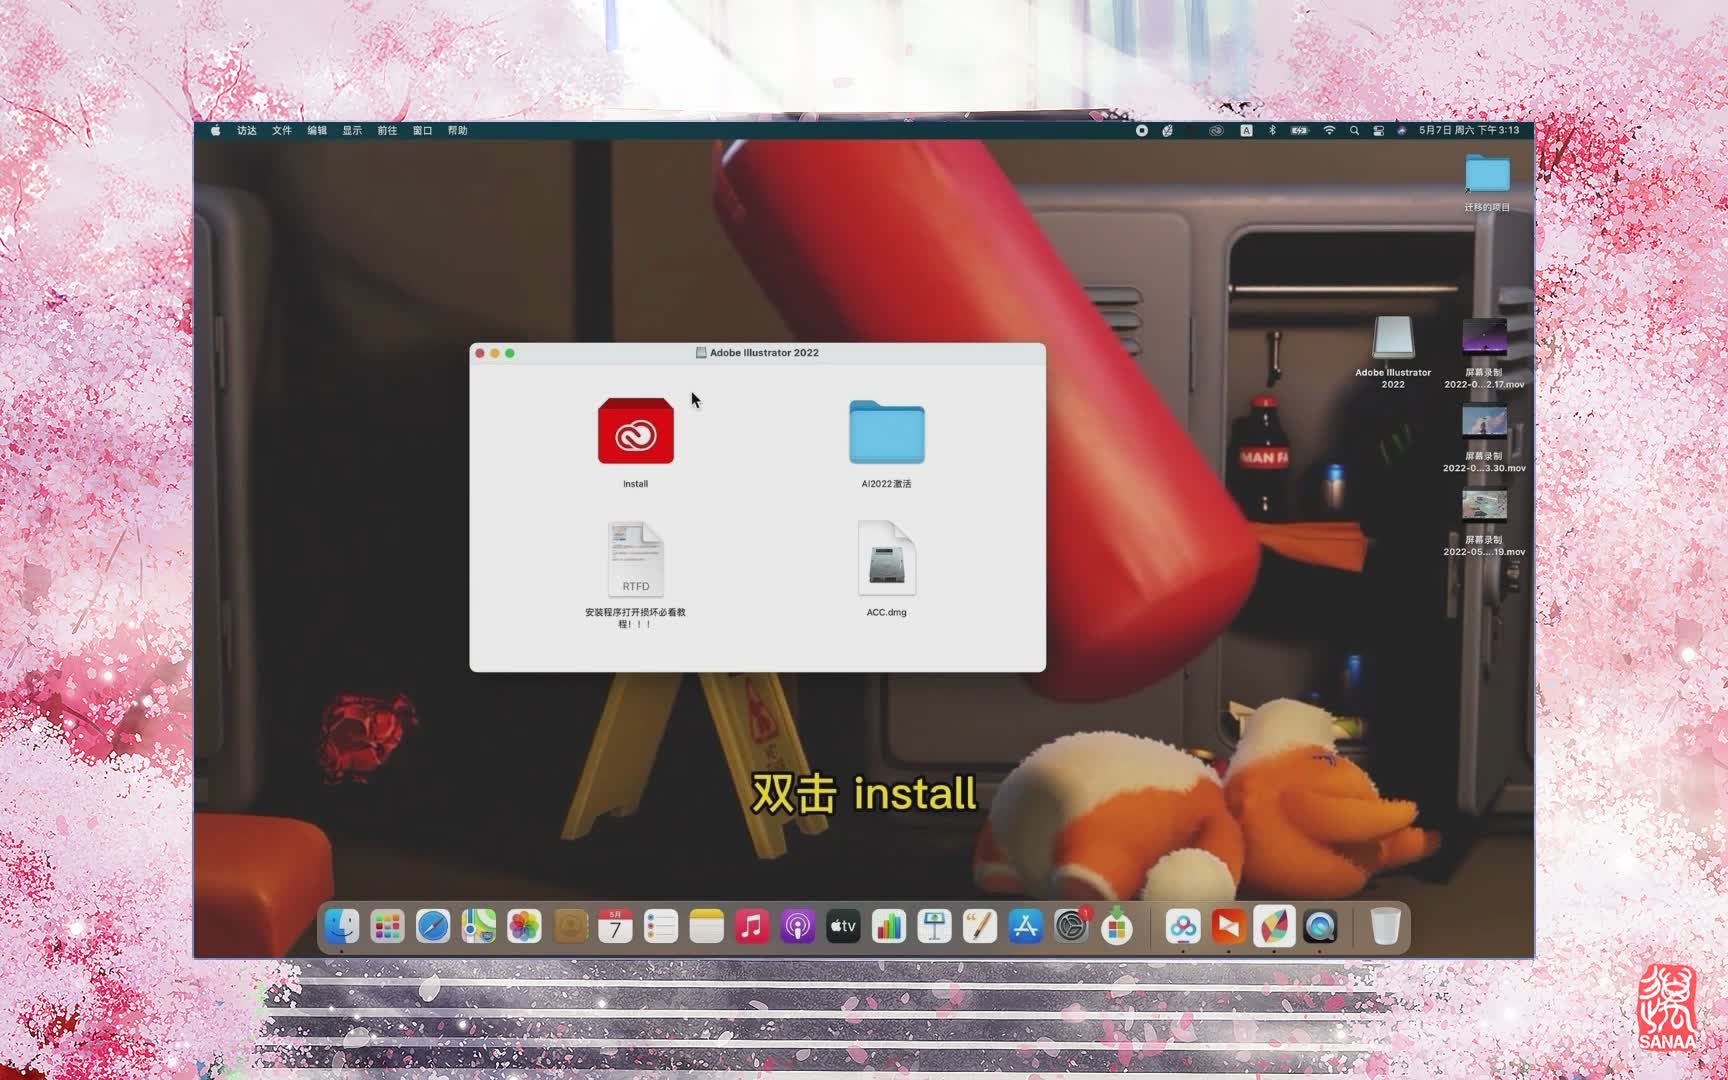This screenshot has height=1080, width=1728.
Task: Open the install-arrow app icon in dock
Action: click(1116, 926)
